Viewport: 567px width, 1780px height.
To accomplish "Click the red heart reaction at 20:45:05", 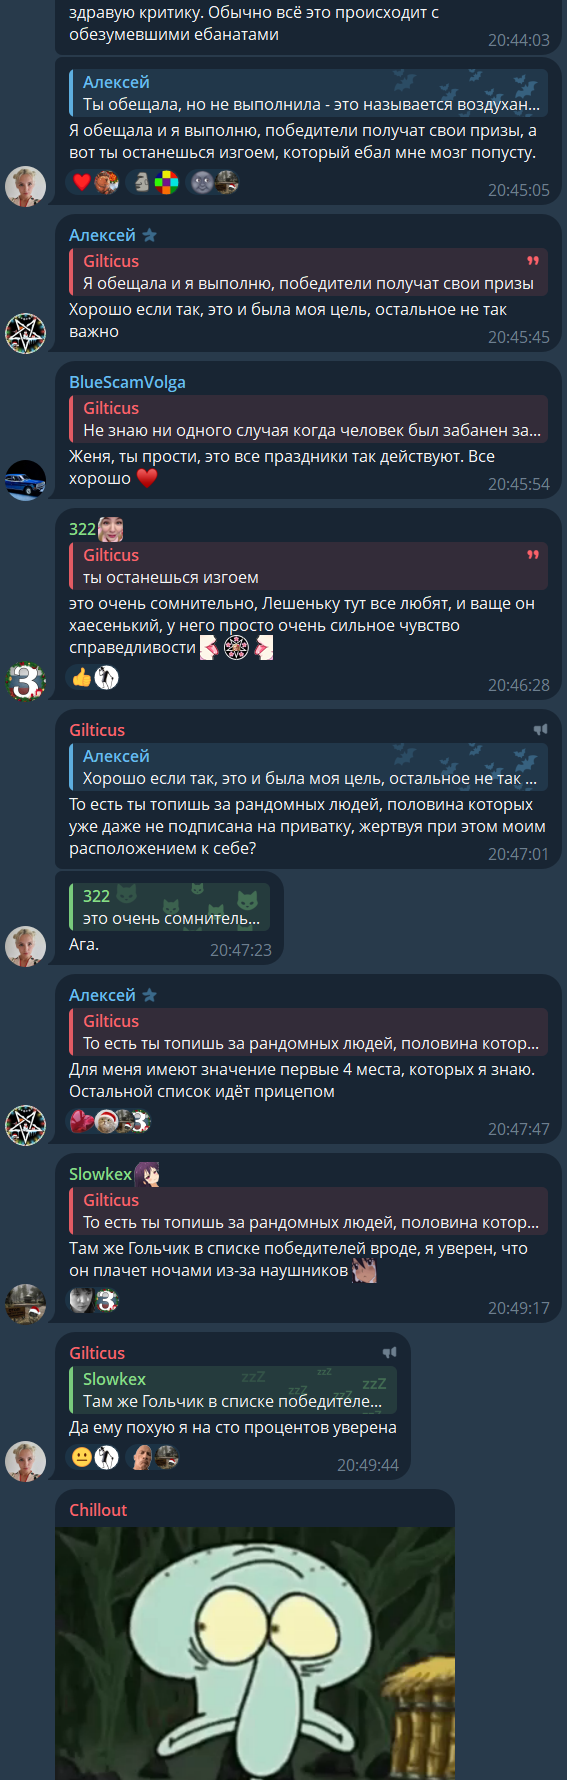I will click(x=82, y=182).
